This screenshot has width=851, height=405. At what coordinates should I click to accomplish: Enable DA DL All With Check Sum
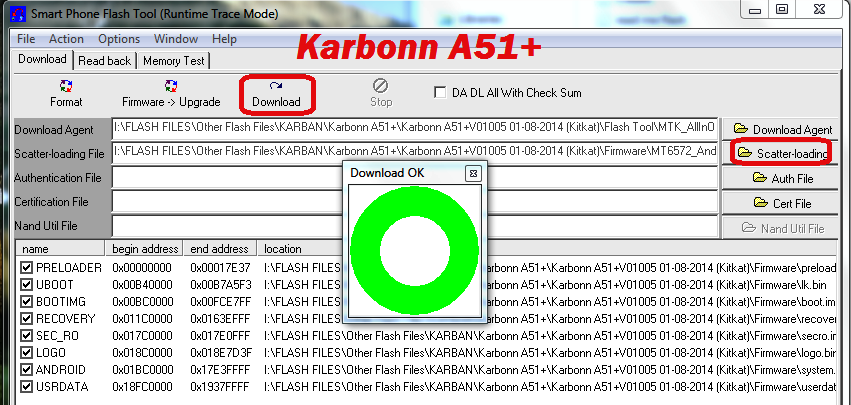point(440,93)
